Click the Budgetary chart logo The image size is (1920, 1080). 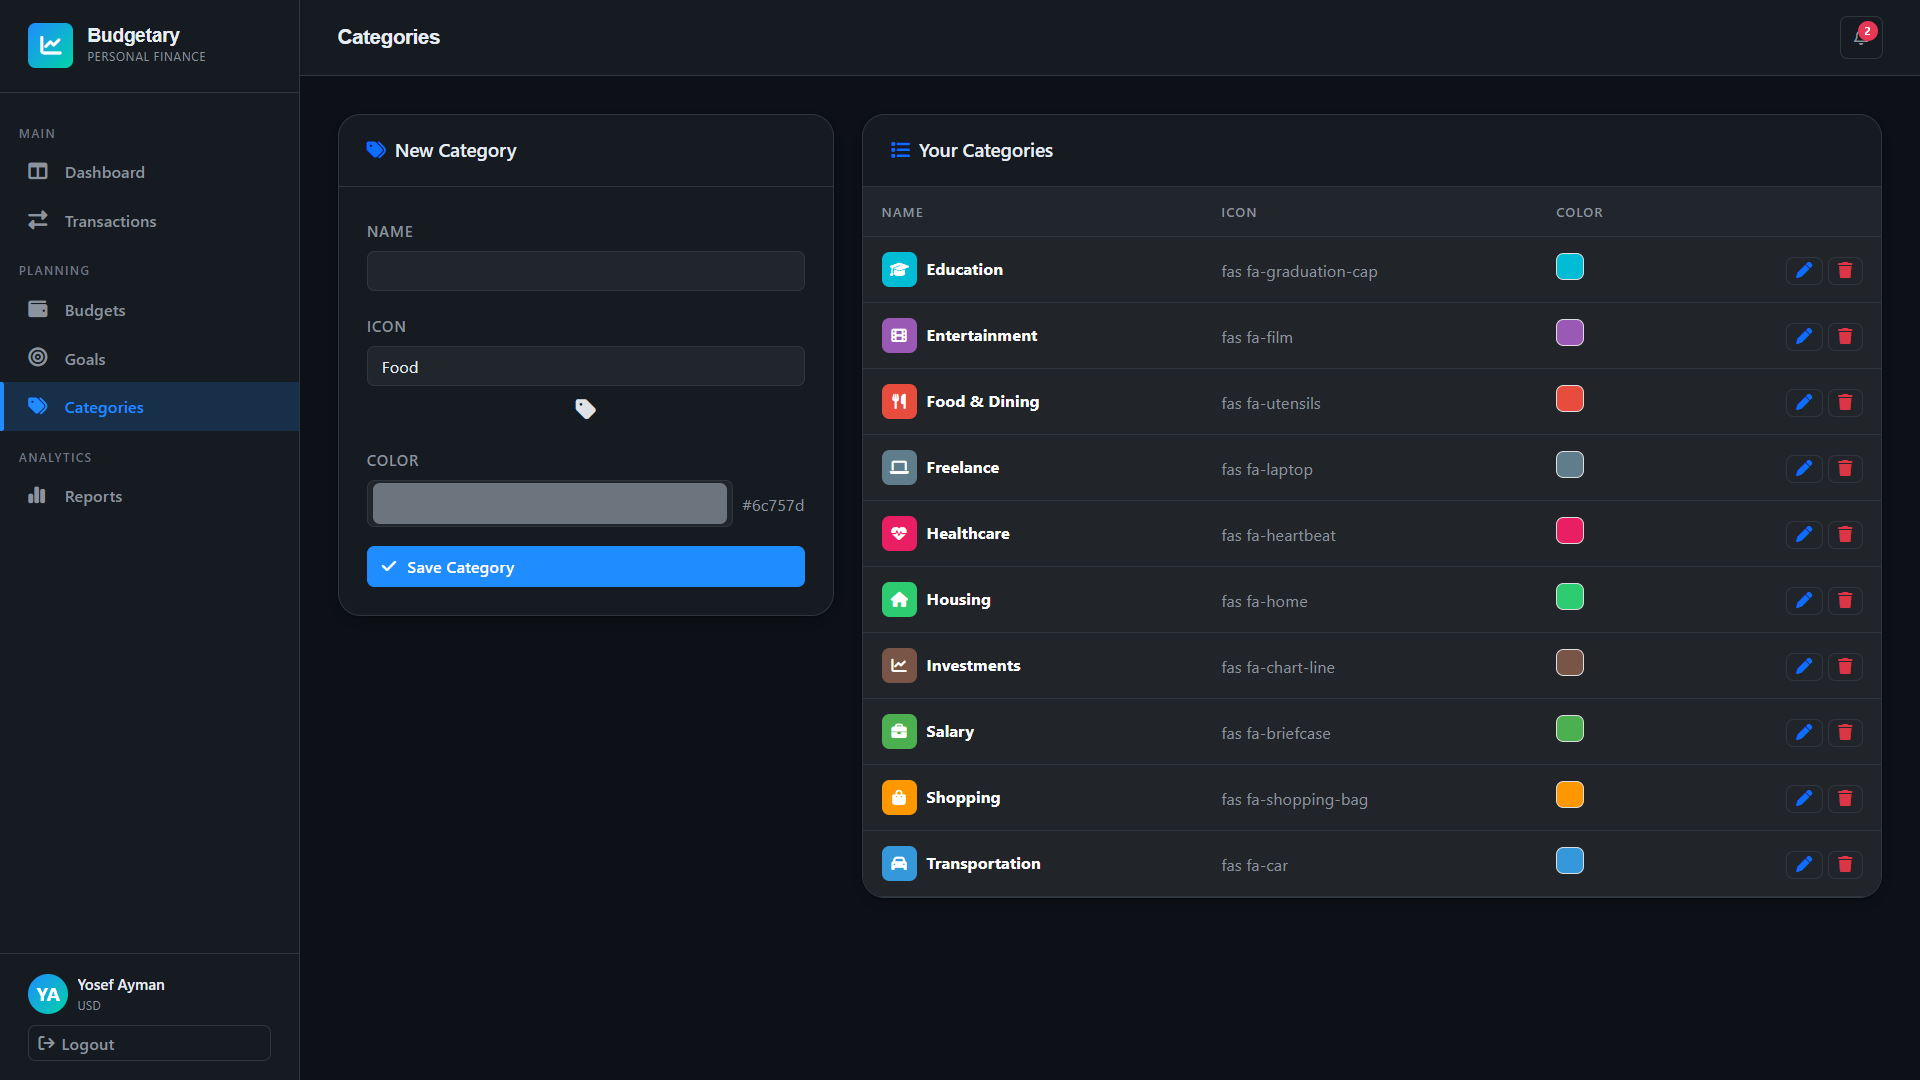pos(50,45)
